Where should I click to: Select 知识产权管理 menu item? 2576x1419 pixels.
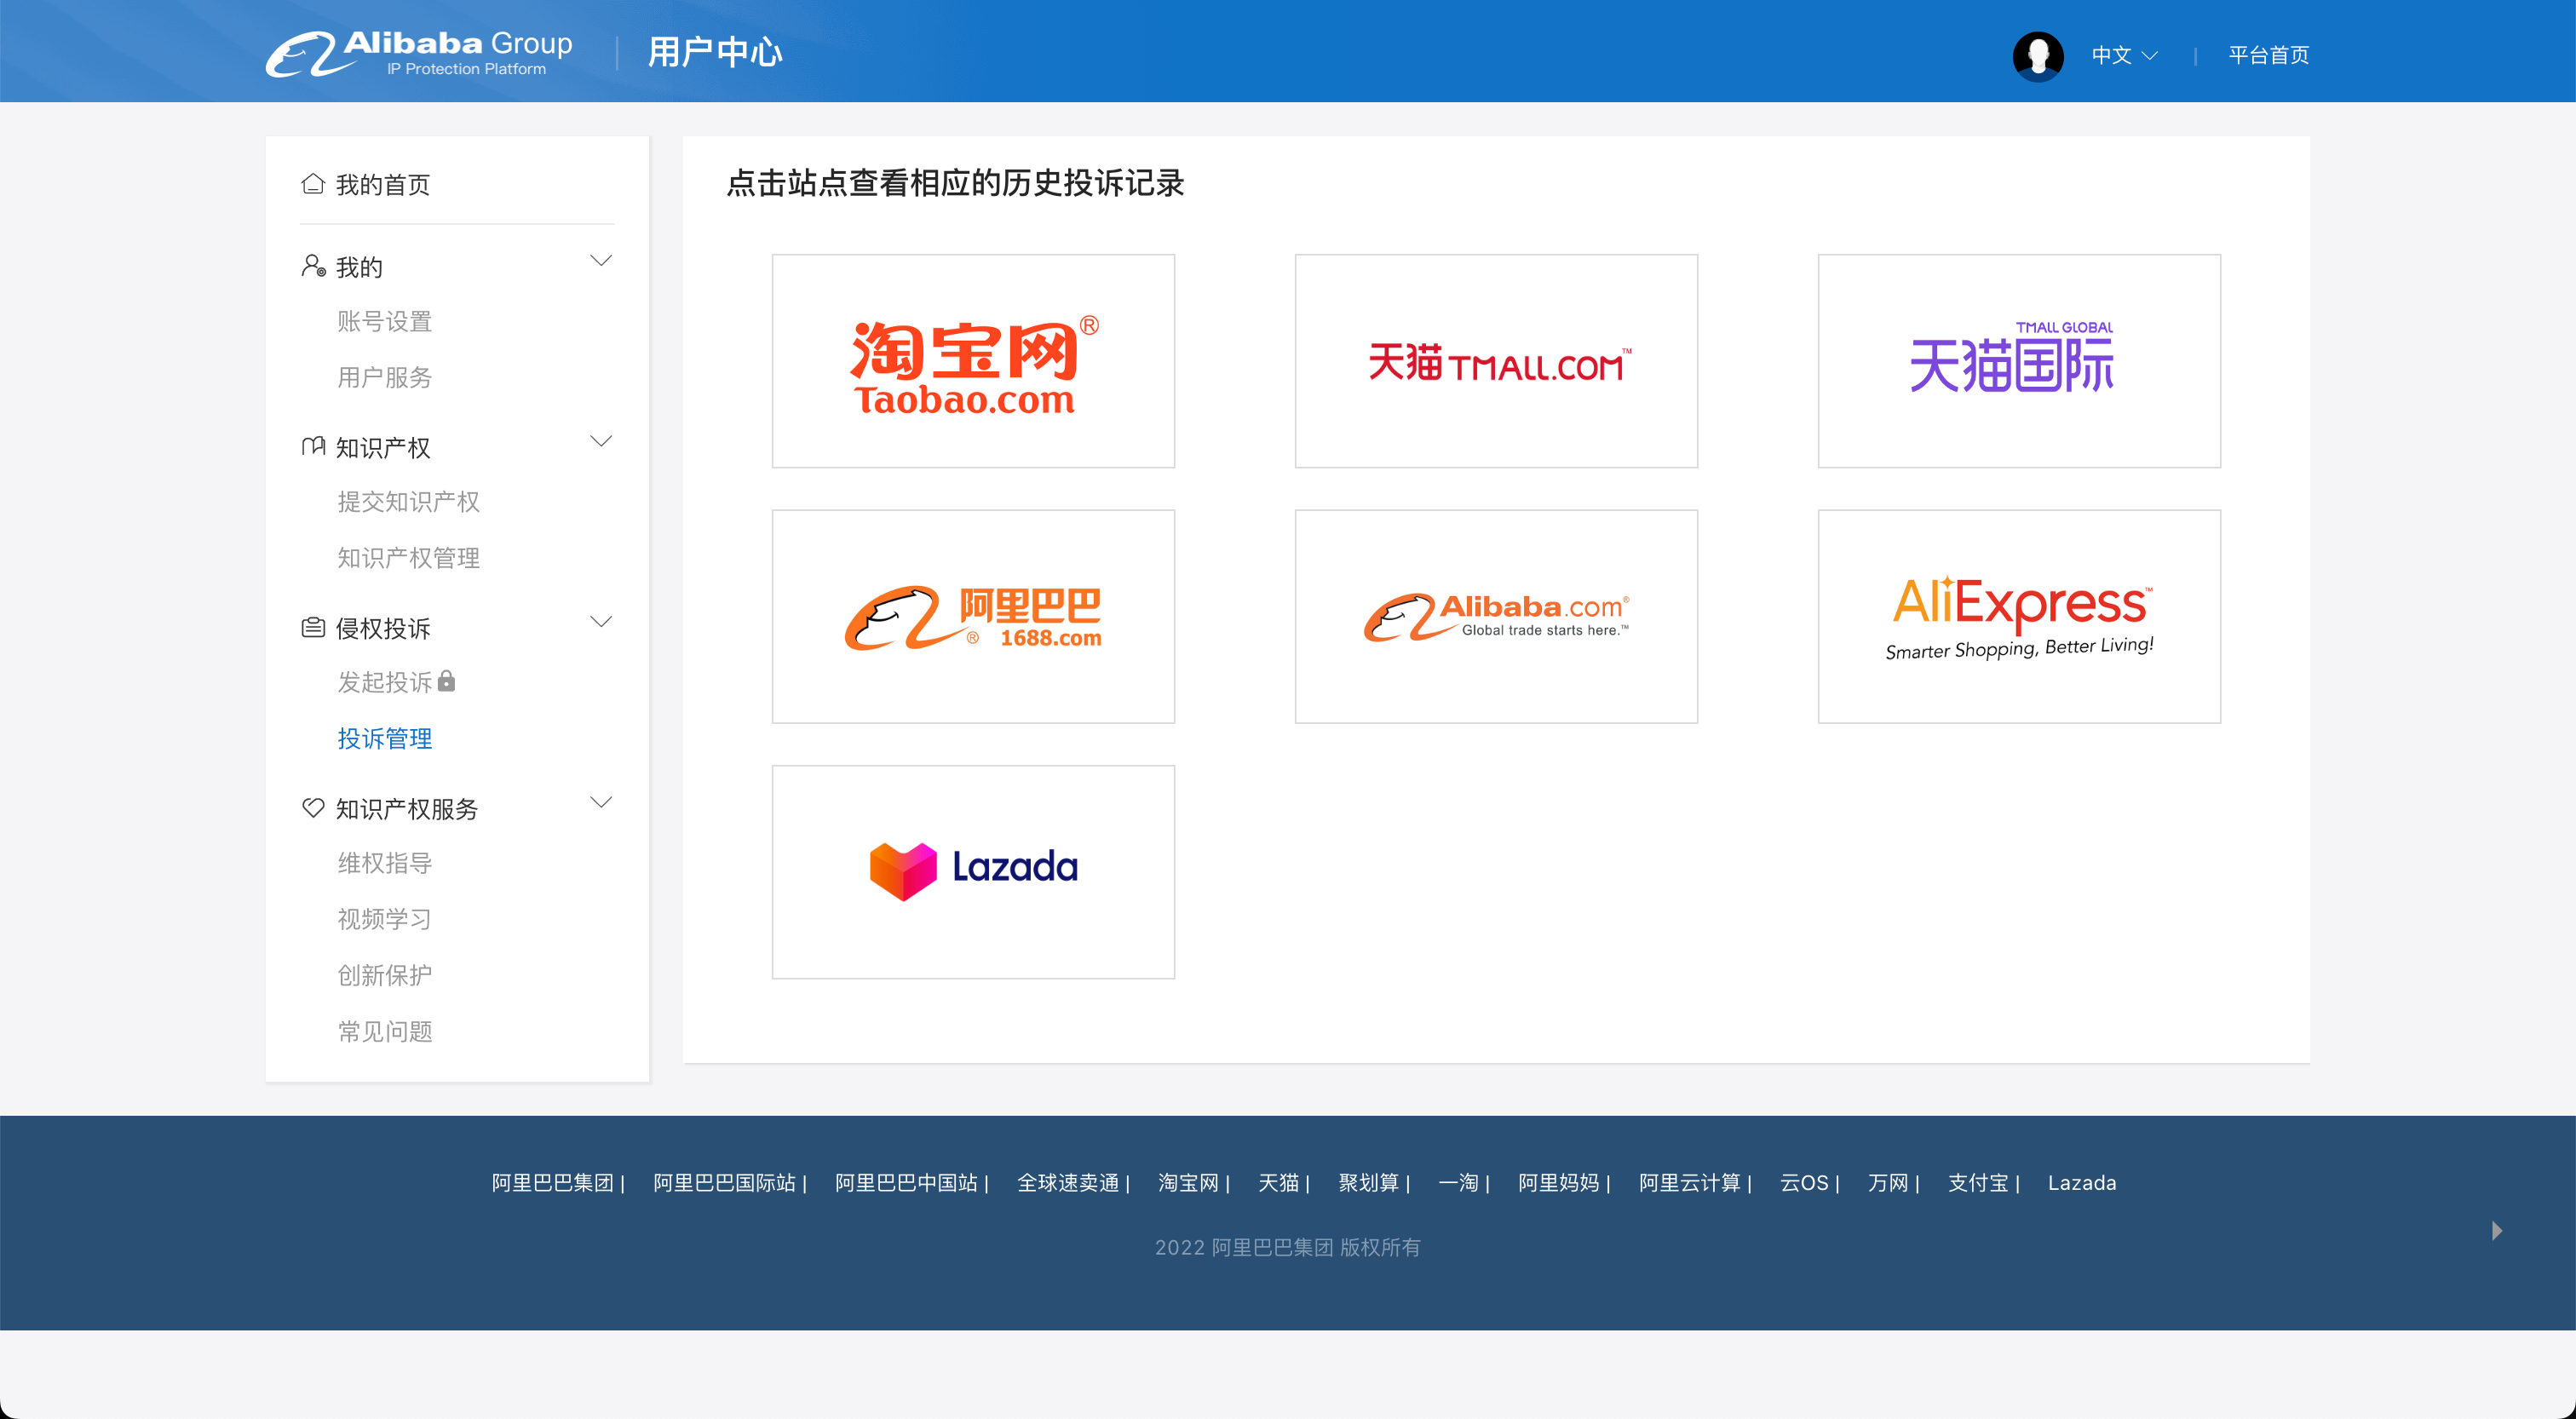409,557
